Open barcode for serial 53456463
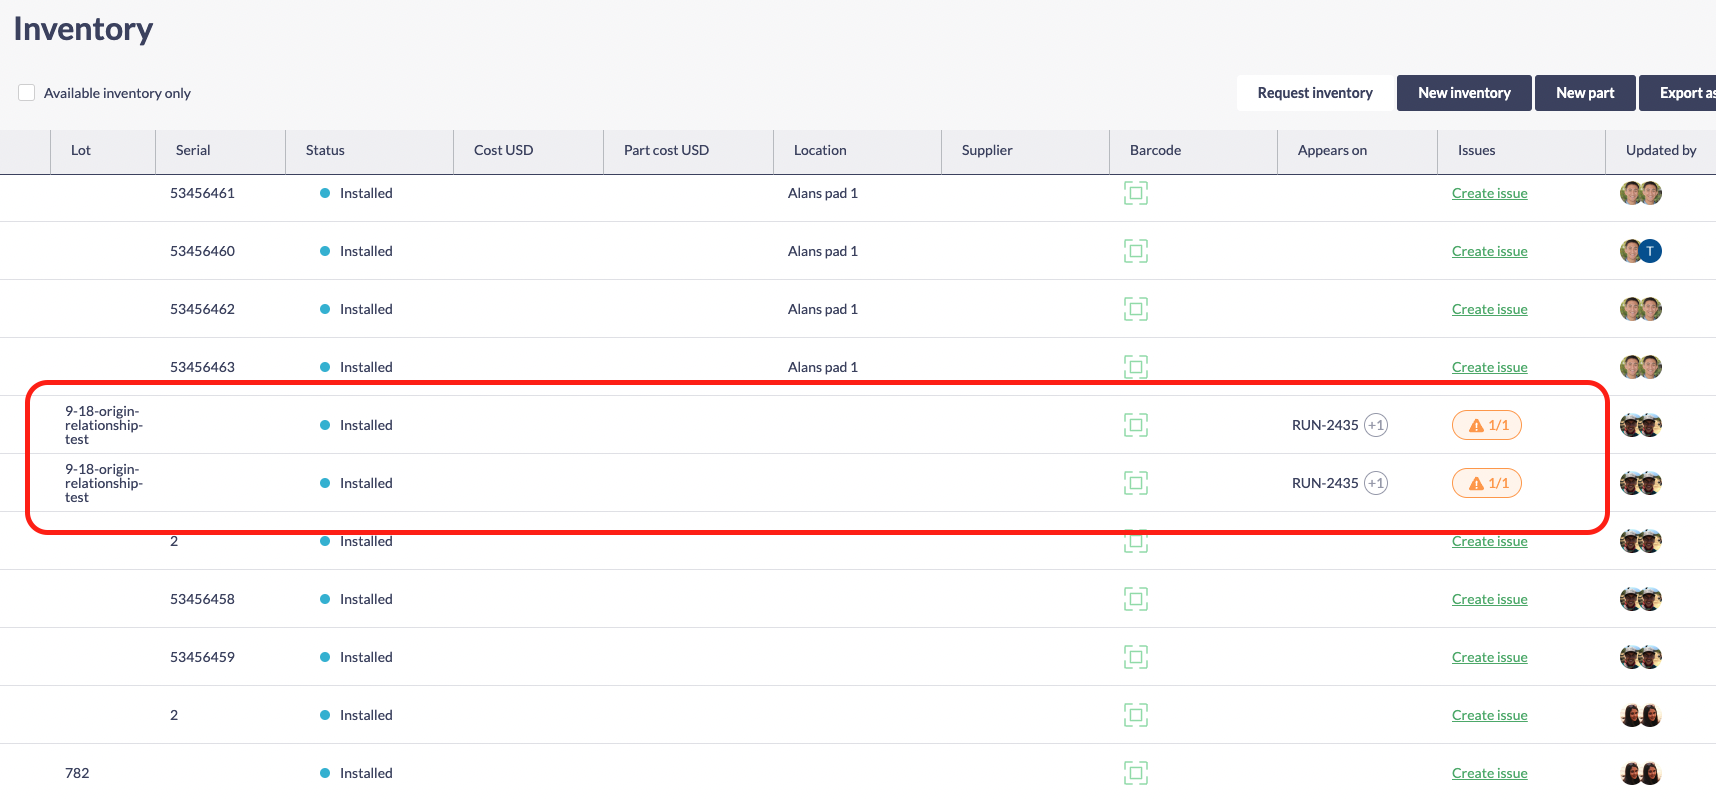1716x799 pixels. (x=1135, y=367)
